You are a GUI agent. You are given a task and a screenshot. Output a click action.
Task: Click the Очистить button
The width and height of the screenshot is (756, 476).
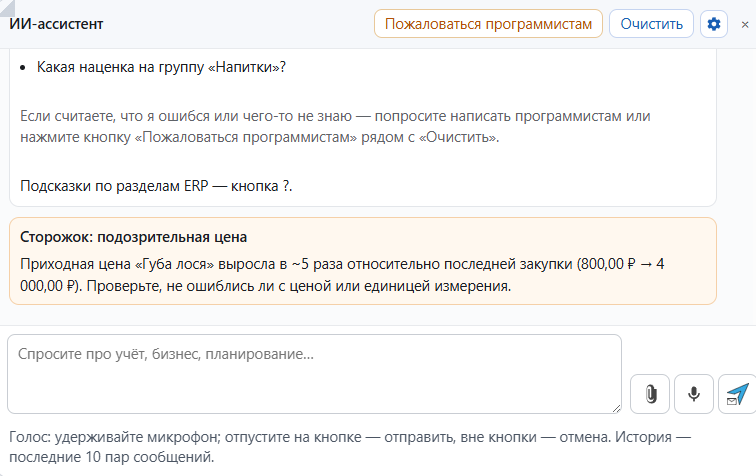[x=651, y=24]
